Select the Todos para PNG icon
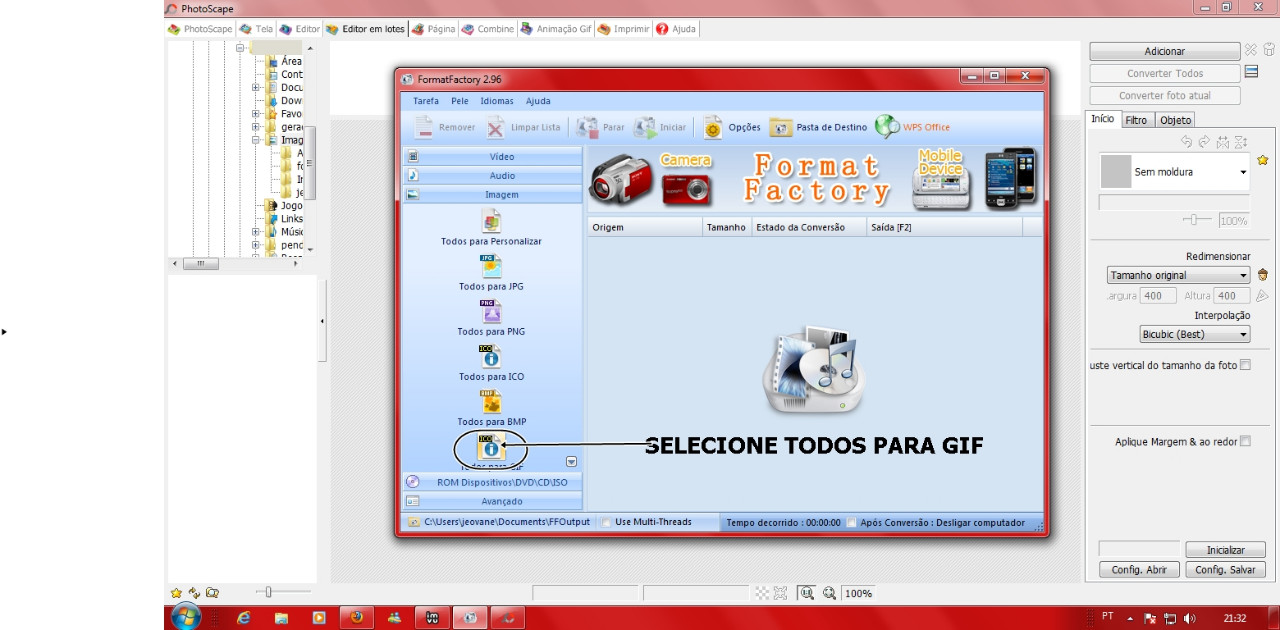 point(491,312)
